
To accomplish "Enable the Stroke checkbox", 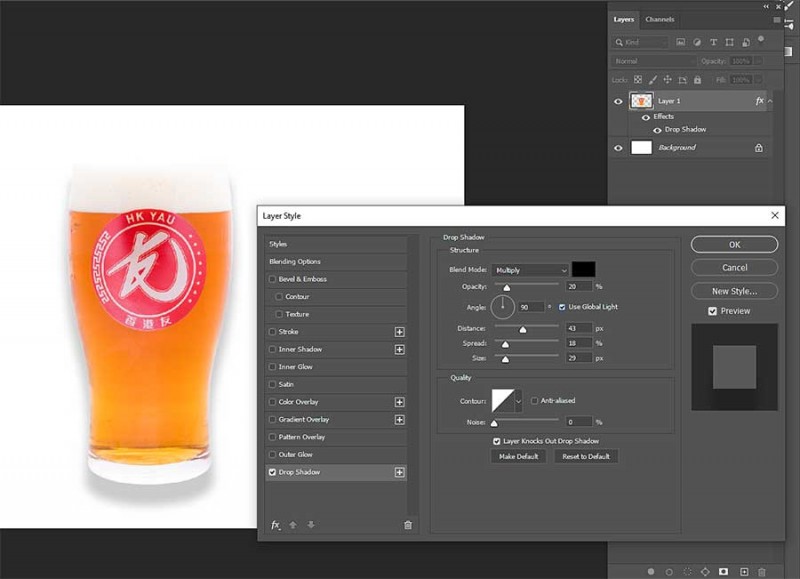I will point(272,332).
